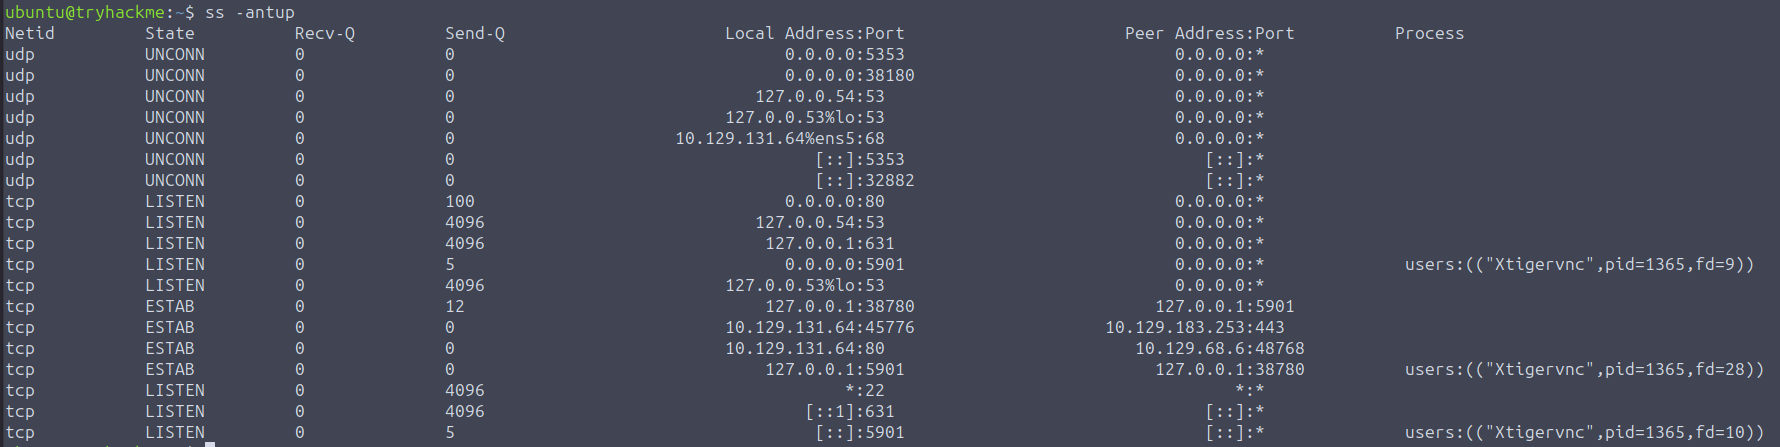Click the ubuntu@tryhackme prompt text
Image resolution: width=1780 pixels, height=447 pixels.
coord(88,12)
